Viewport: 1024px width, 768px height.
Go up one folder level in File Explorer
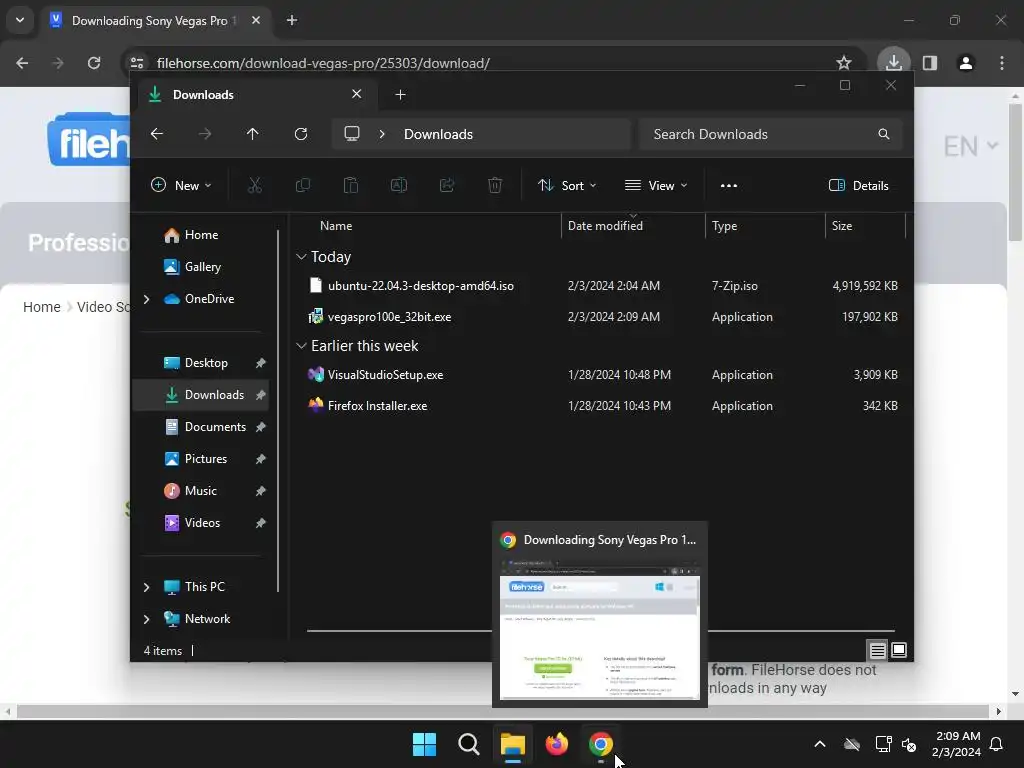(x=253, y=134)
